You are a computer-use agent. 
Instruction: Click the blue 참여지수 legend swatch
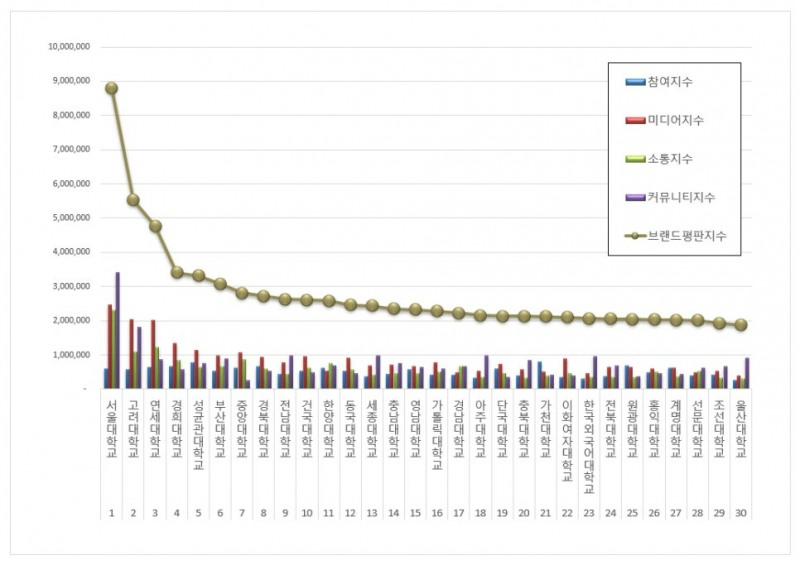(635, 82)
